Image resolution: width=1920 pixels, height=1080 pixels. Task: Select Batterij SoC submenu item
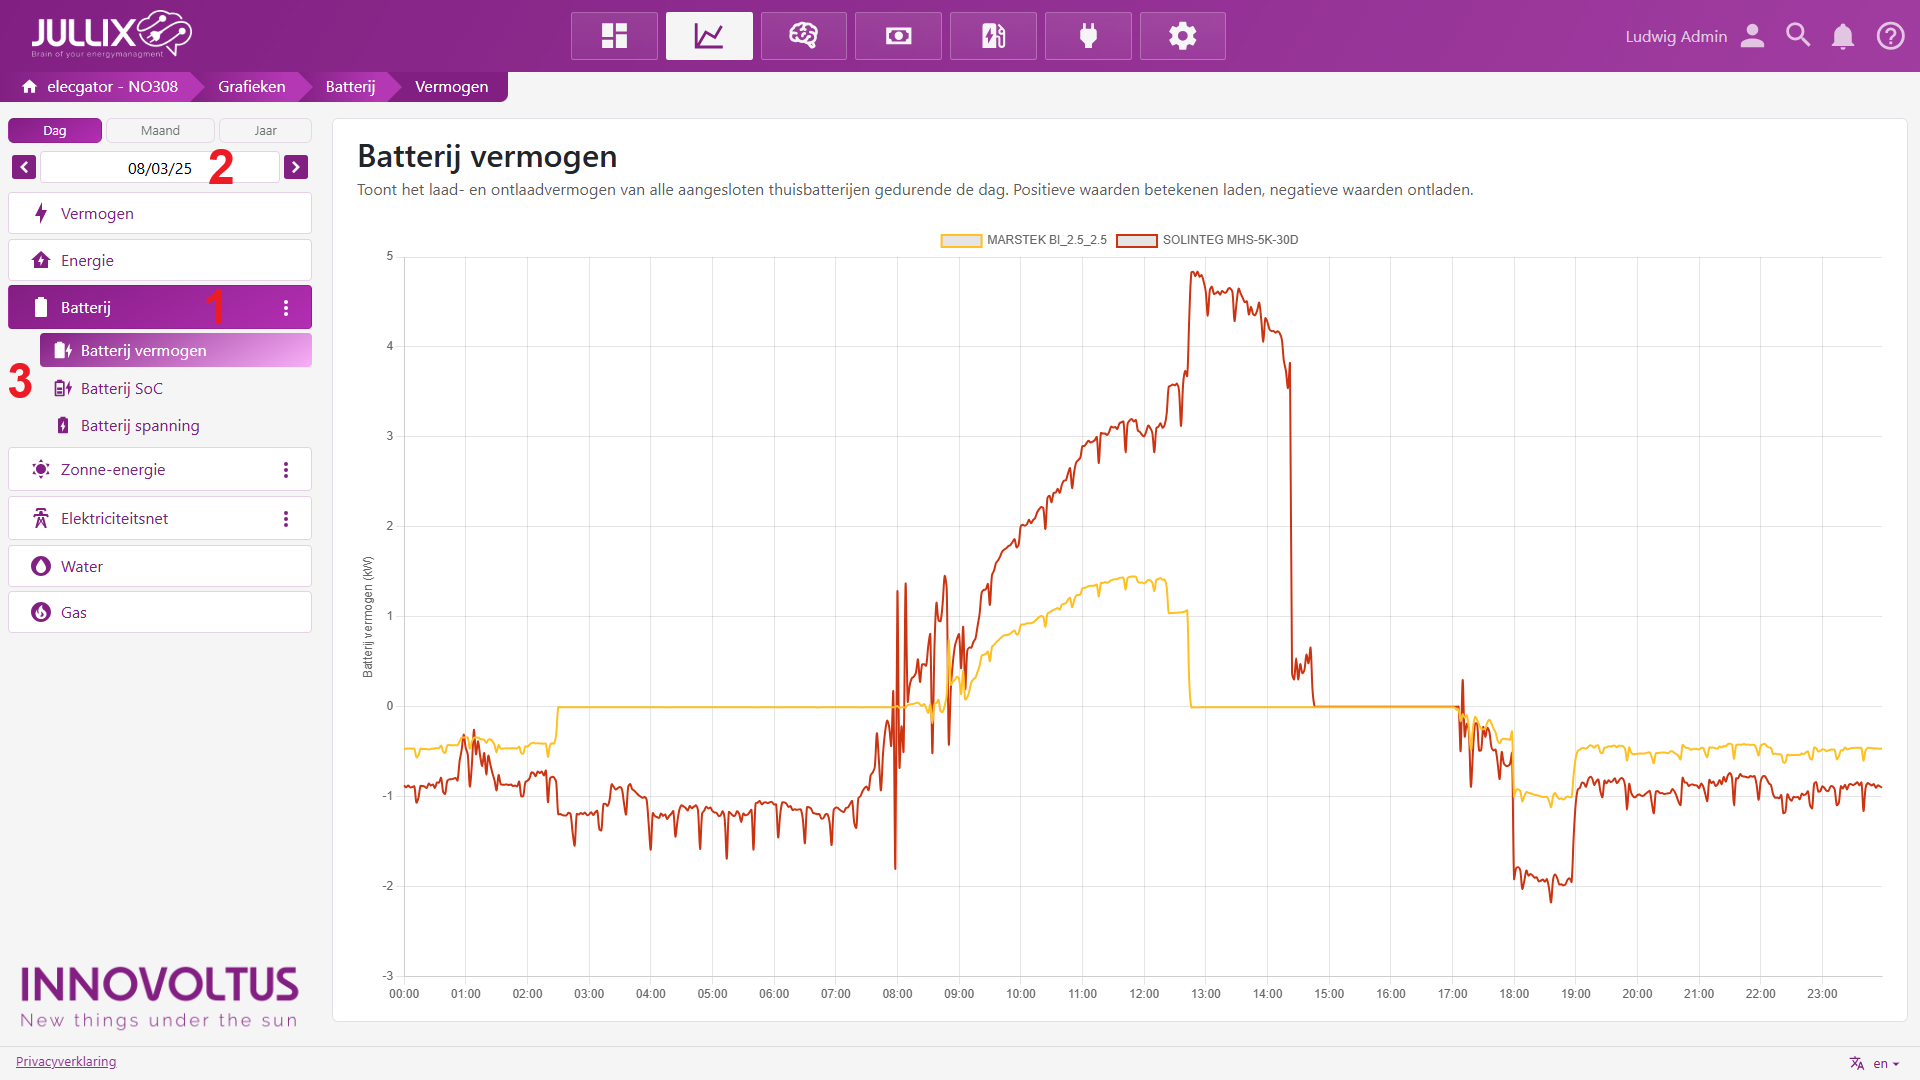[121, 389]
